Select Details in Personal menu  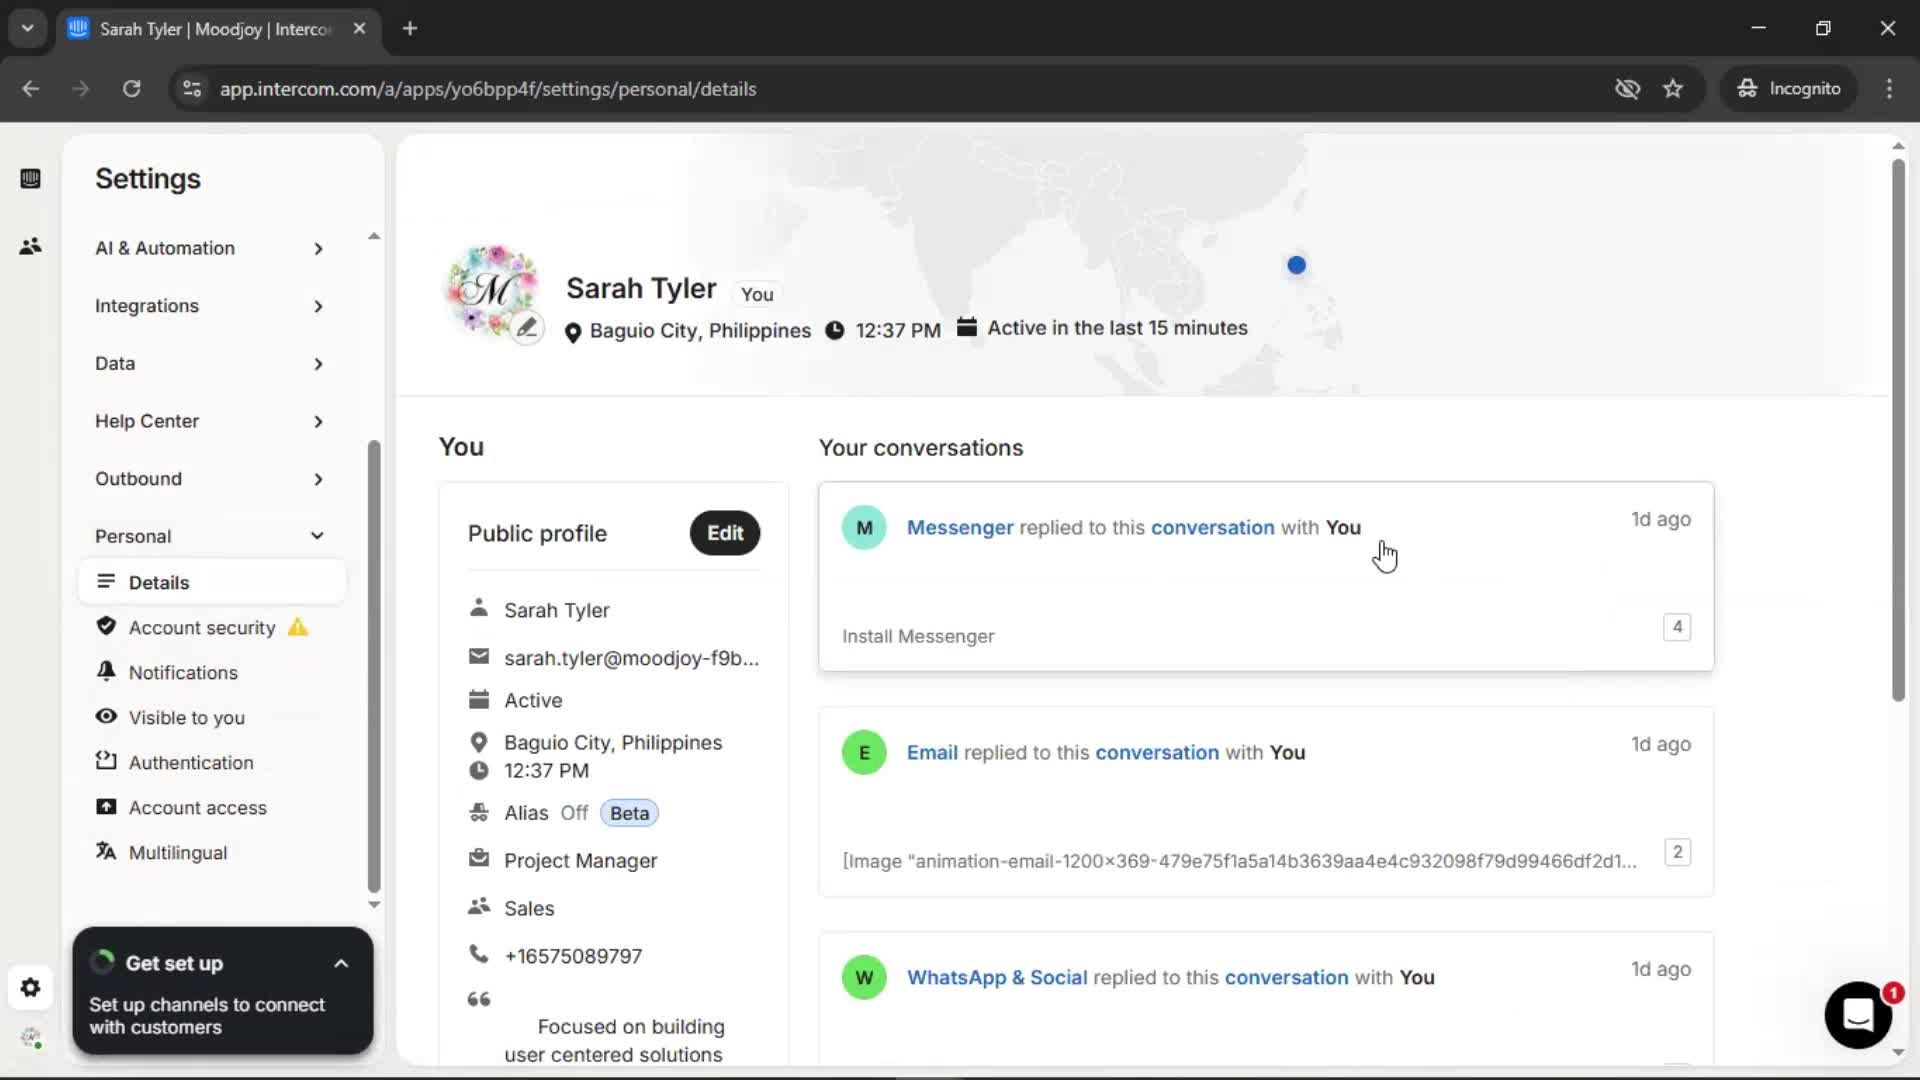pos(212,582)
